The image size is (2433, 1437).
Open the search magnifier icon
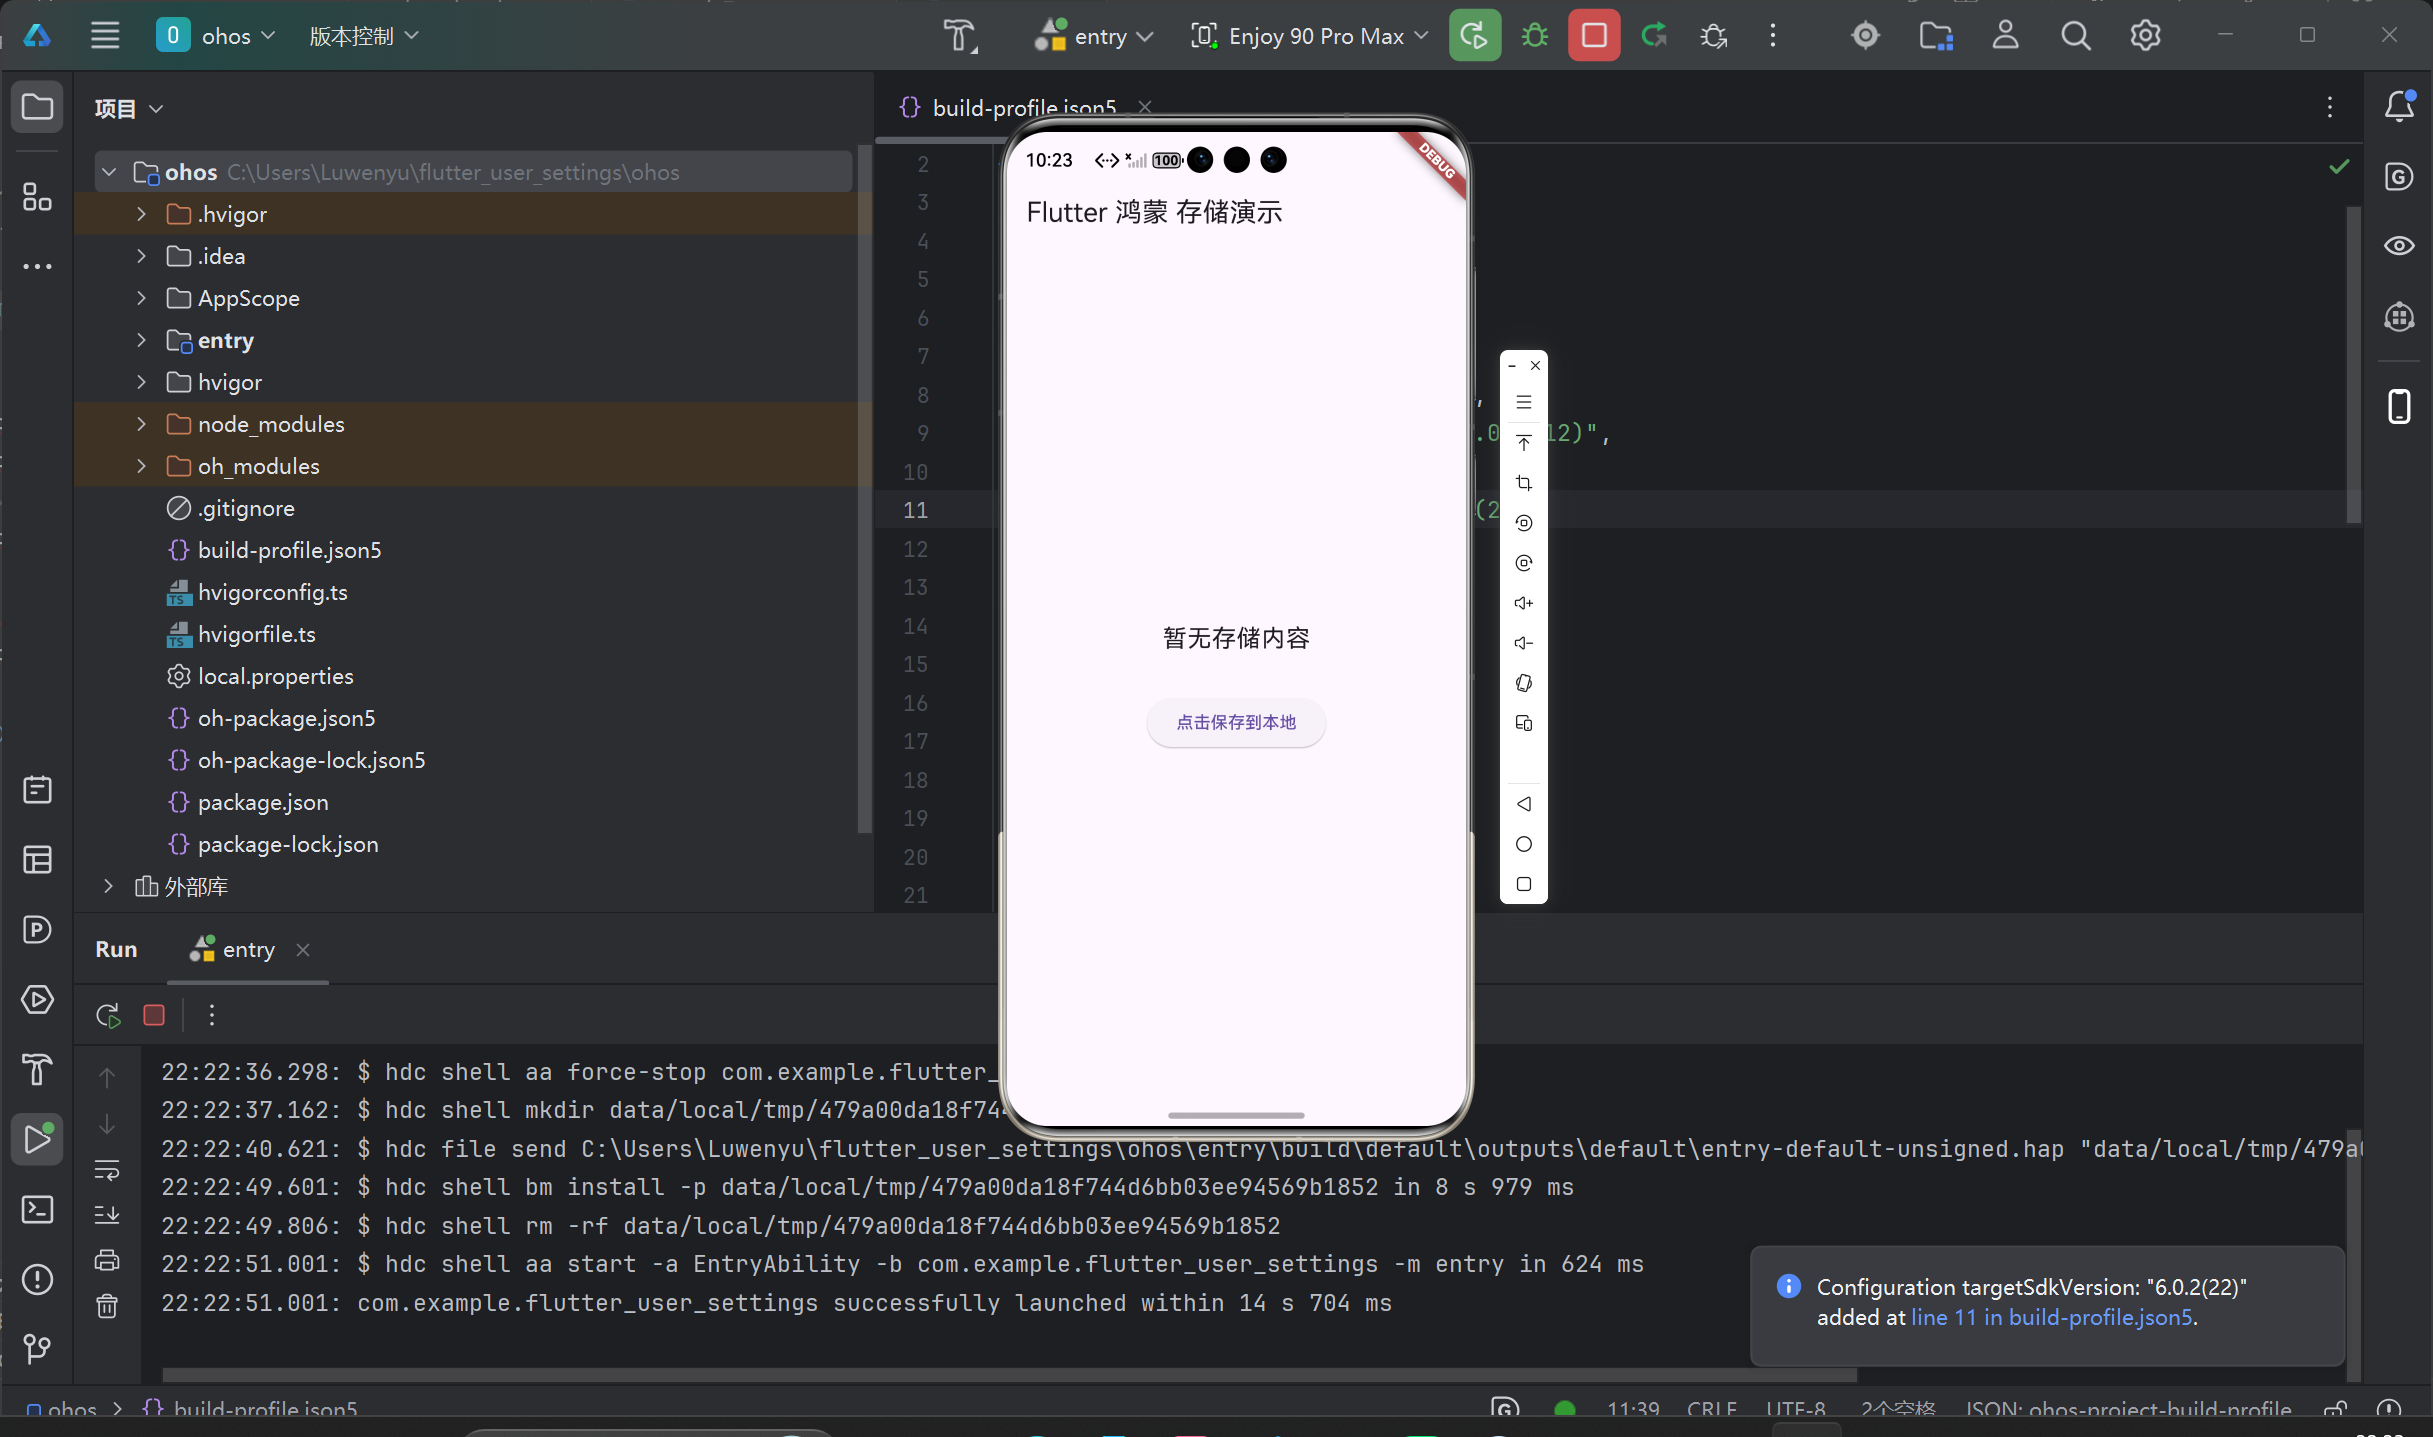[2075, 36]
